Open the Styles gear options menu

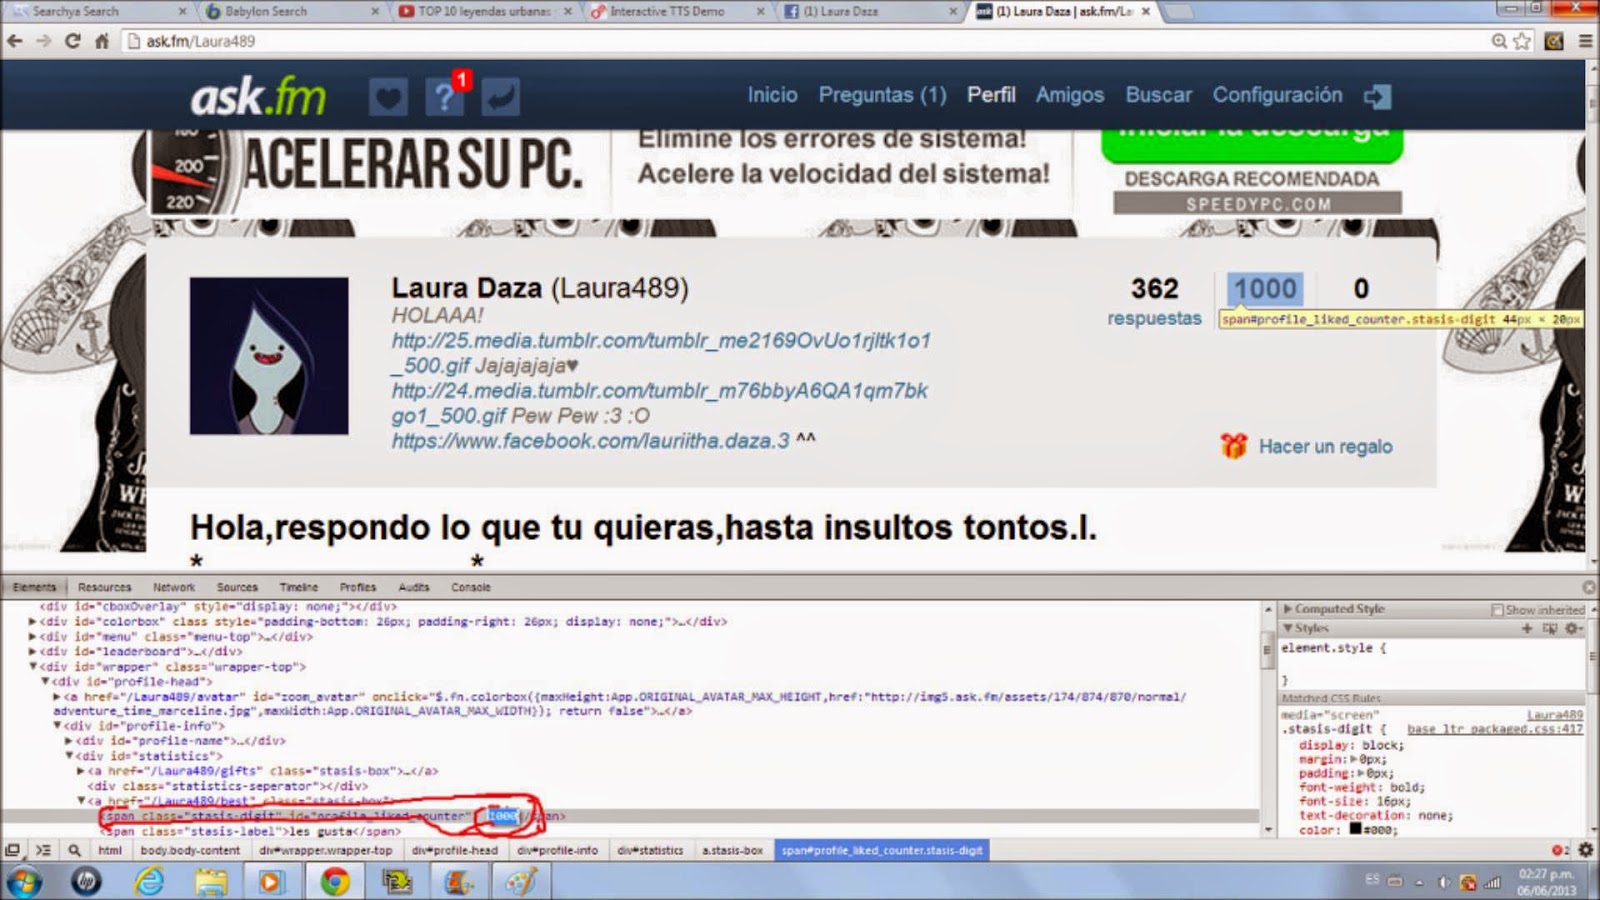1573,628
